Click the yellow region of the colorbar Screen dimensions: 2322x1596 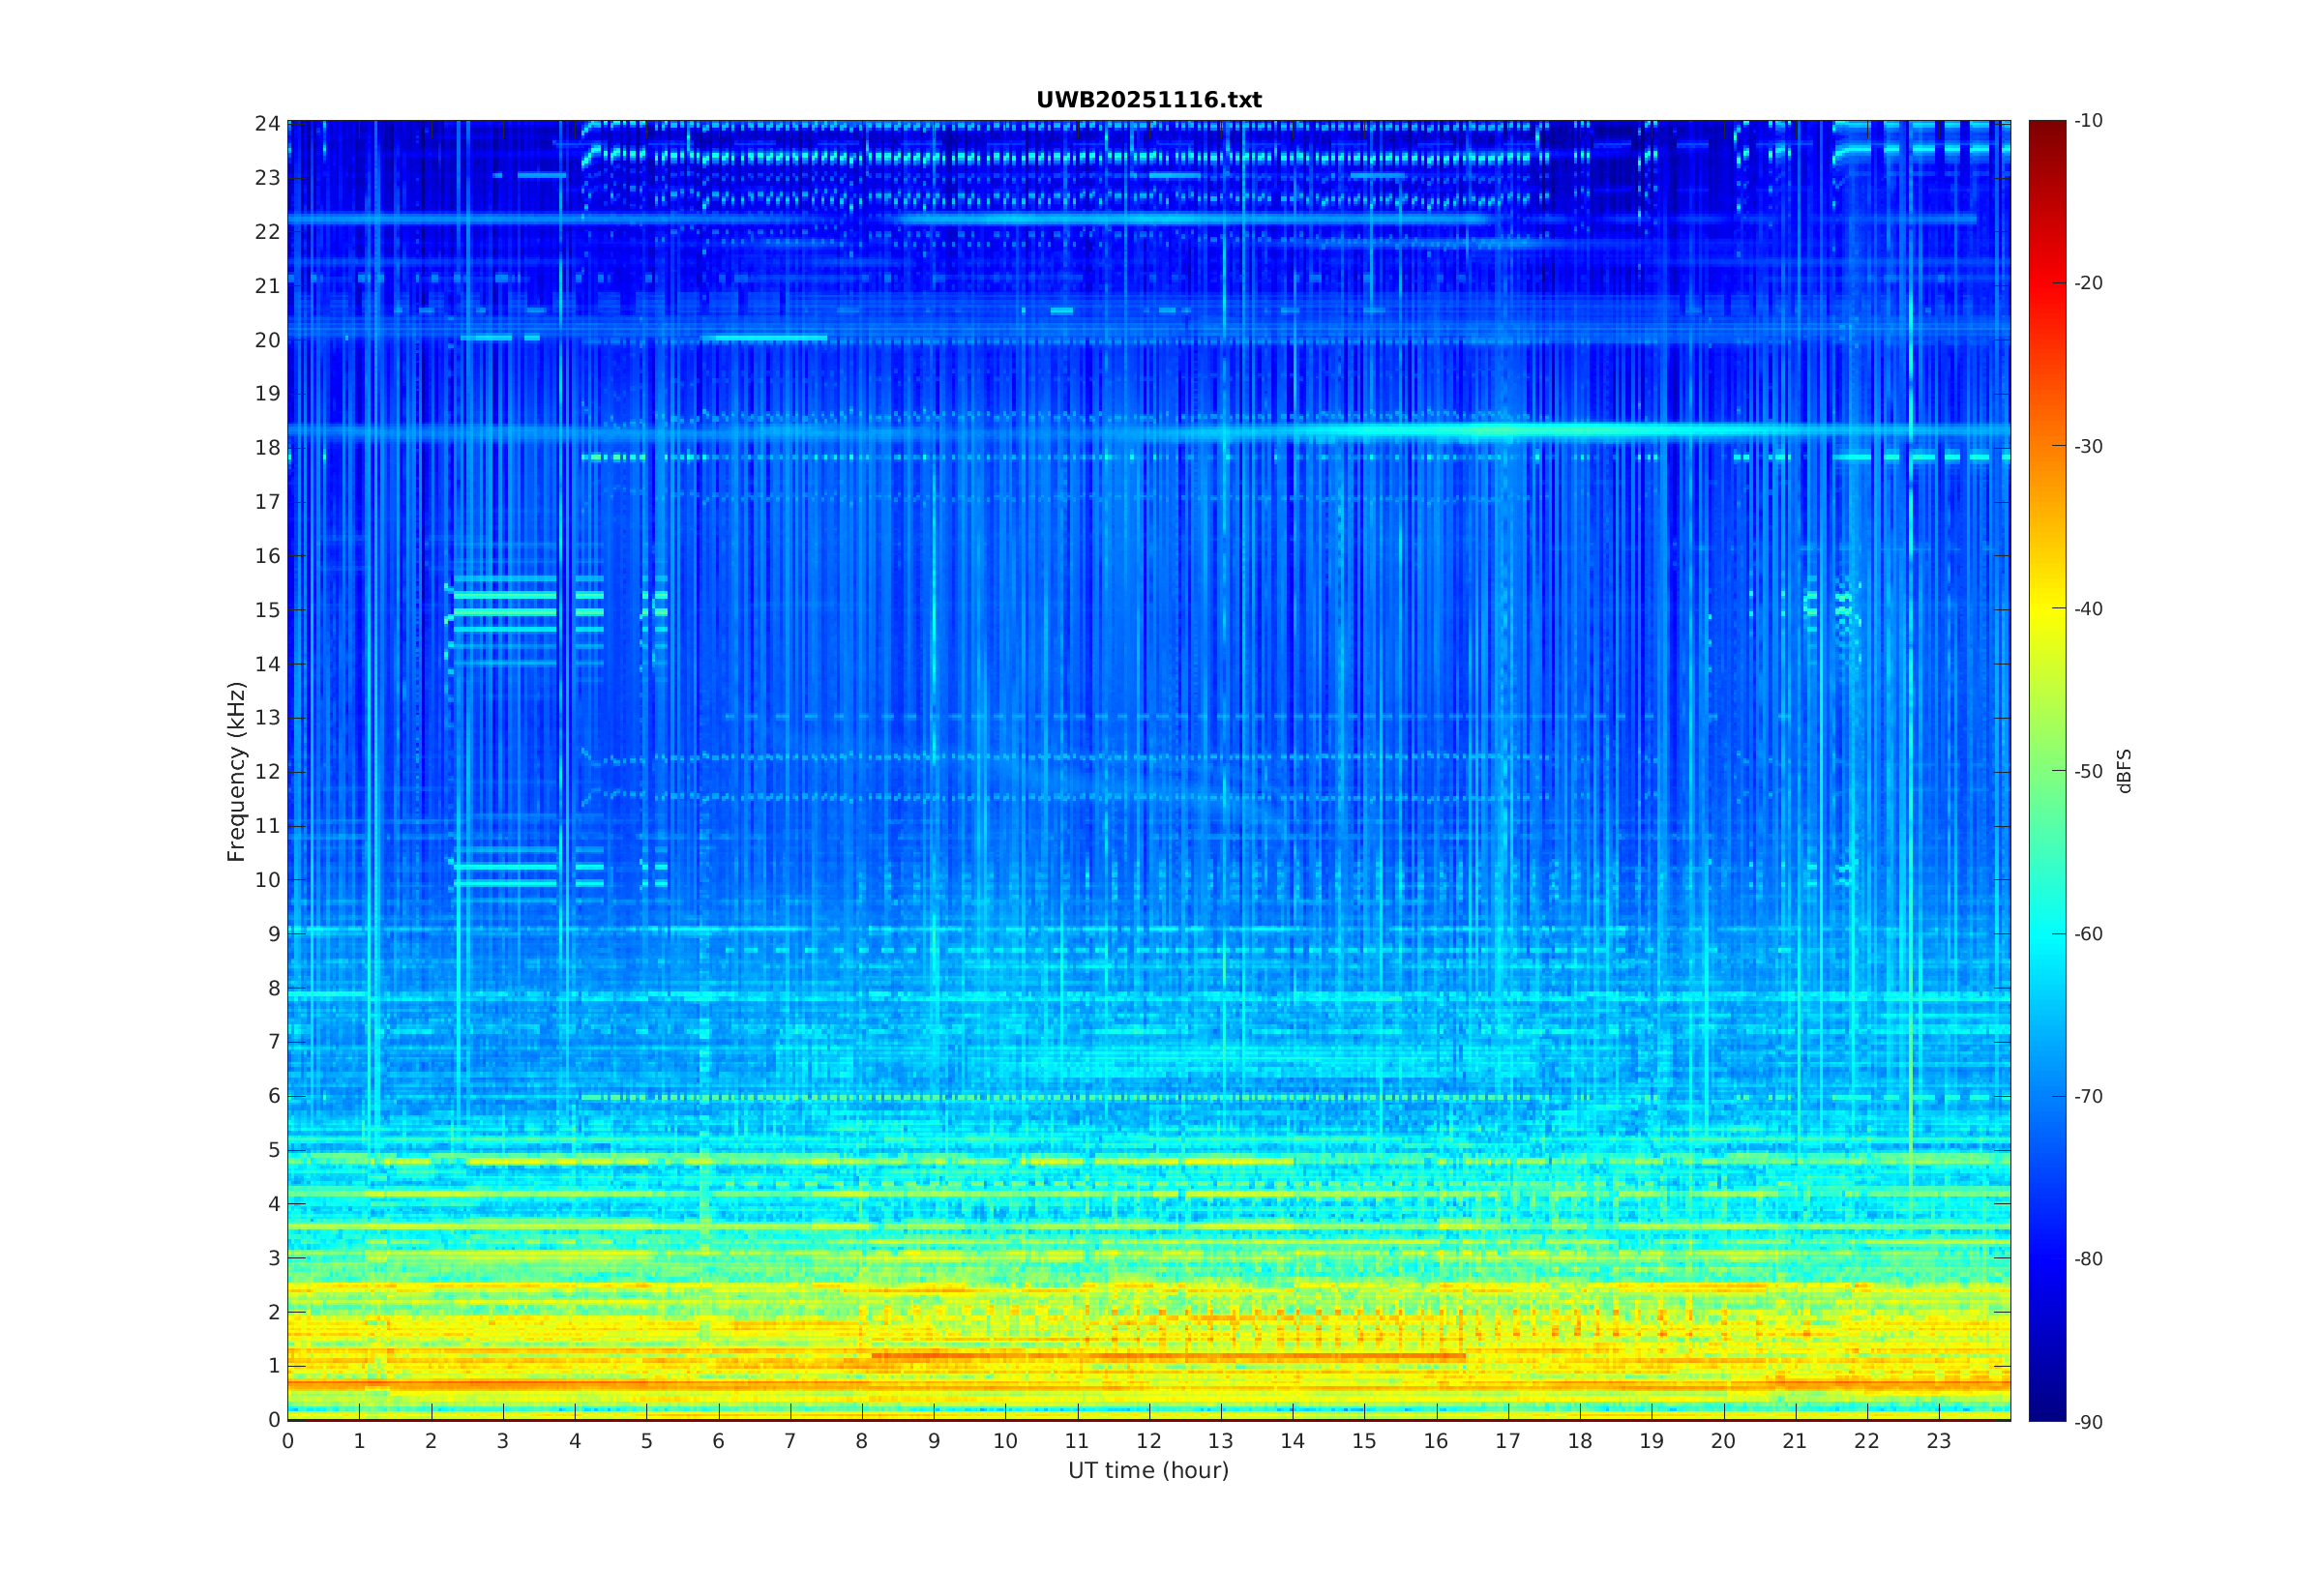2046,610
